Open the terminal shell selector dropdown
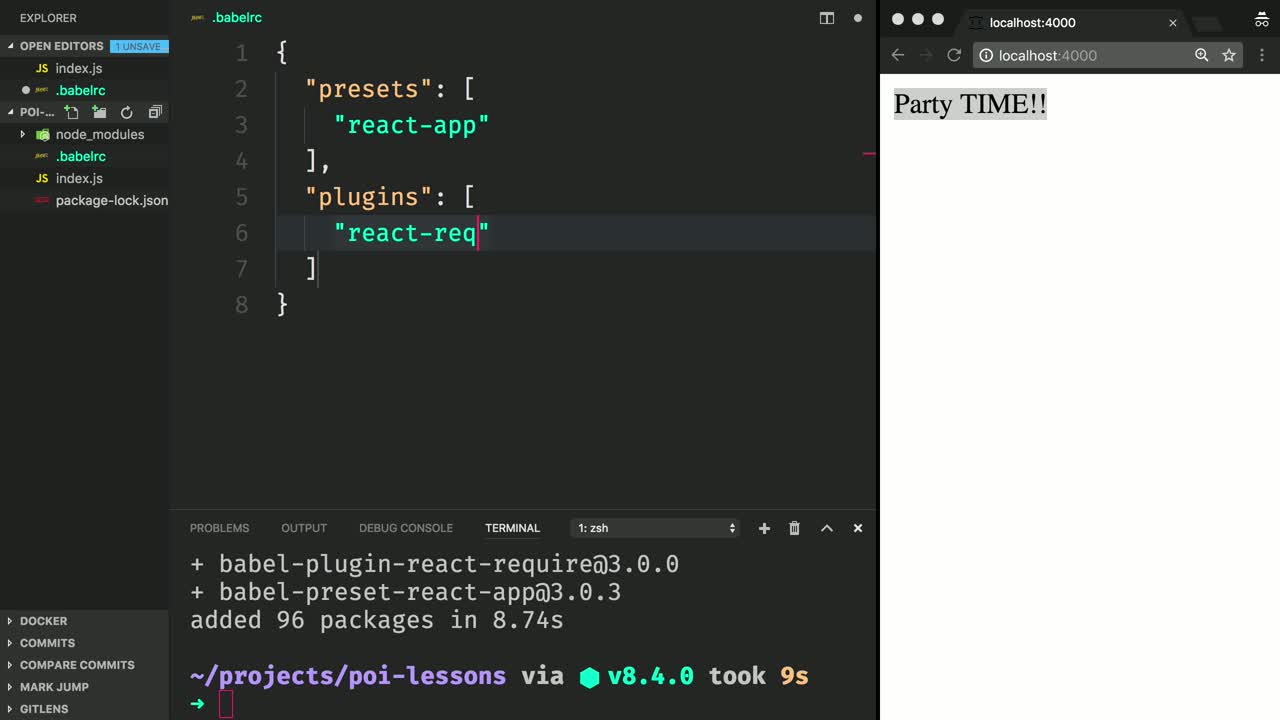Screen dimensions: 1280x720 coord(656,528)
